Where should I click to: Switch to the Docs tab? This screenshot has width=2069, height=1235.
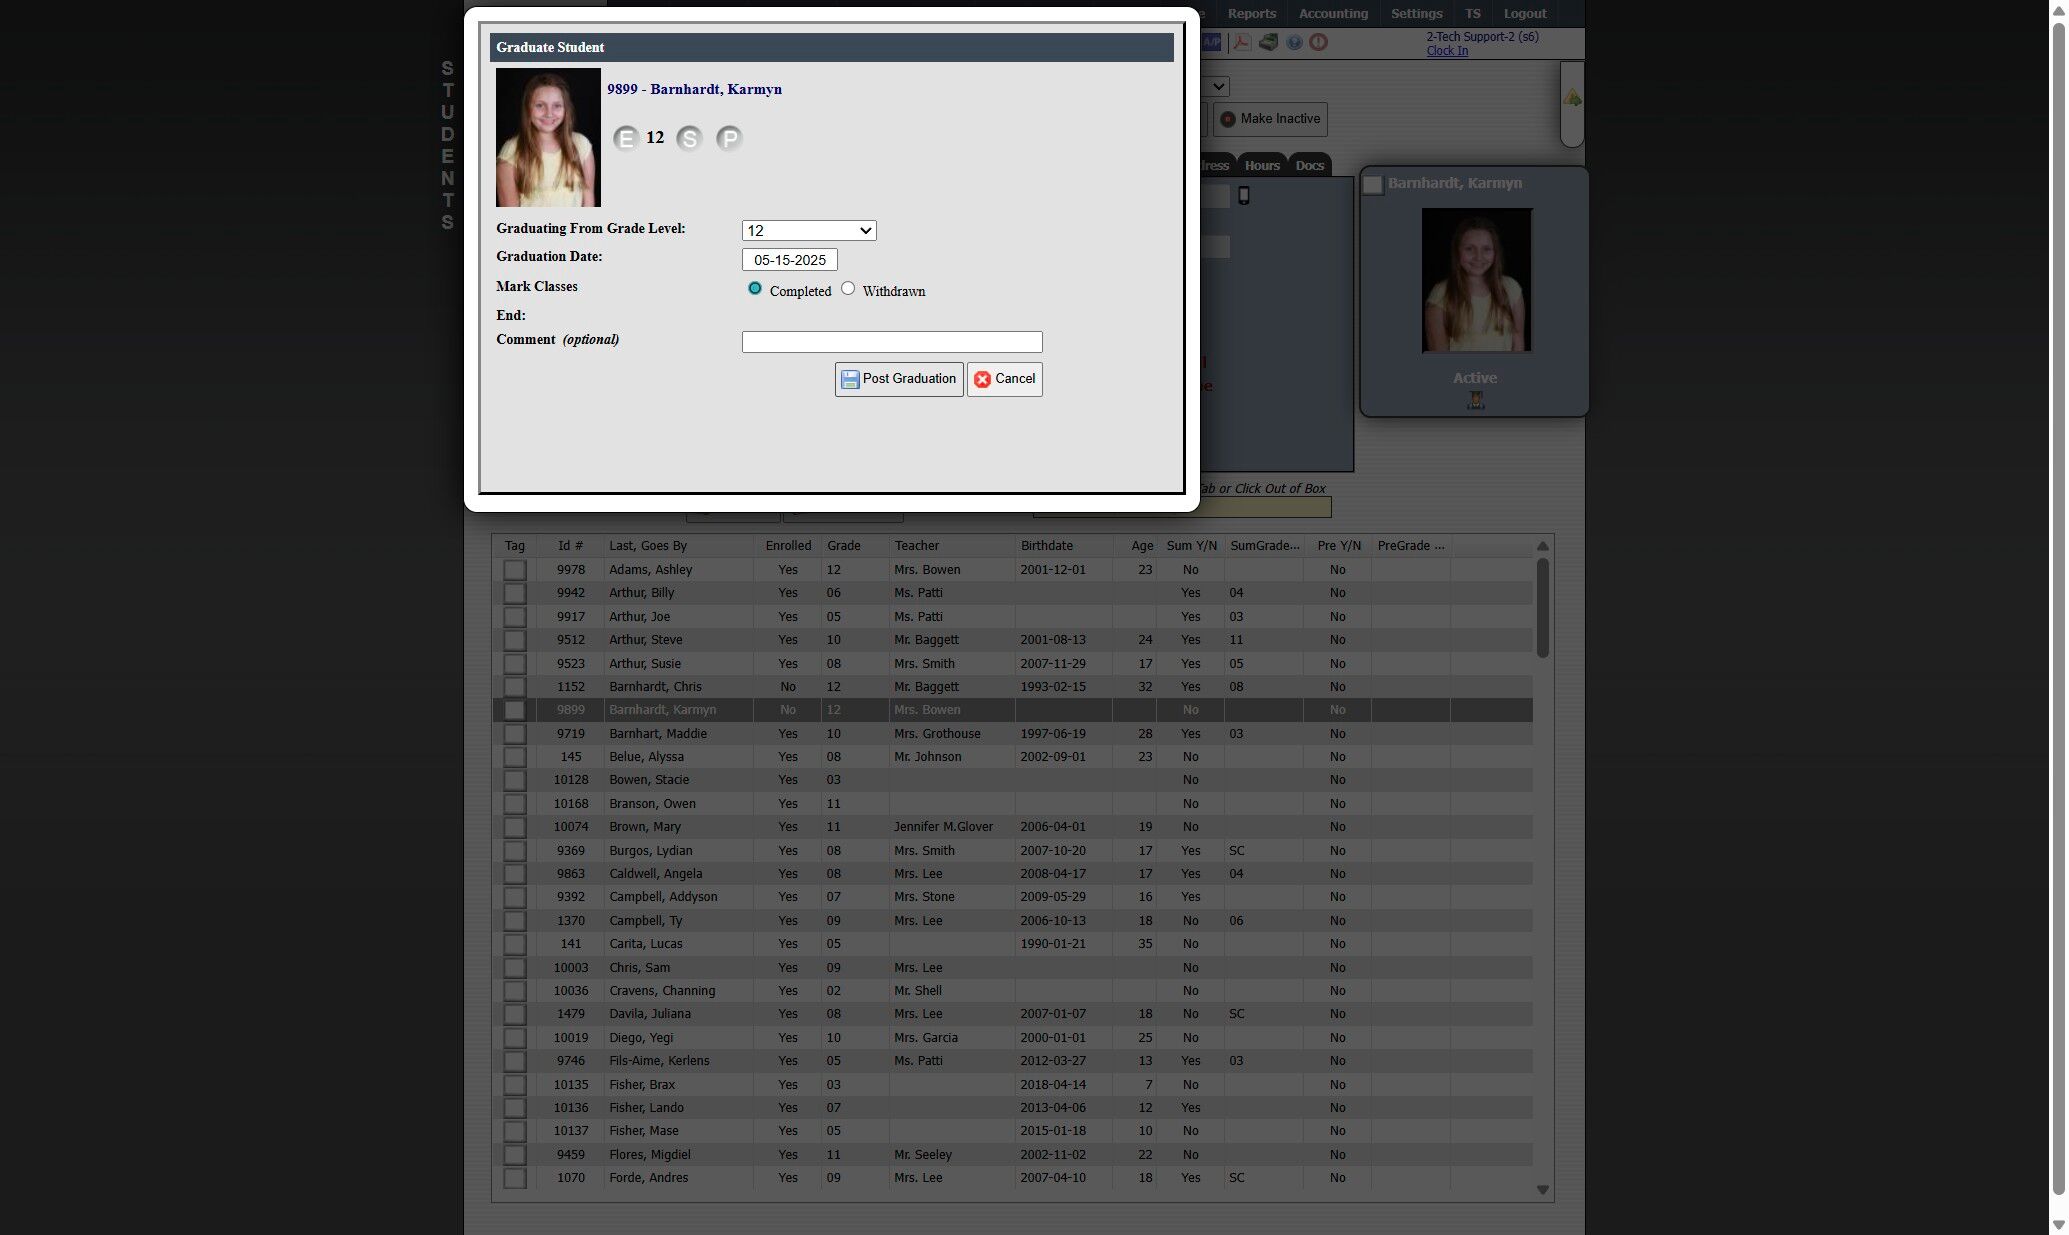(x=1310, y=166)
